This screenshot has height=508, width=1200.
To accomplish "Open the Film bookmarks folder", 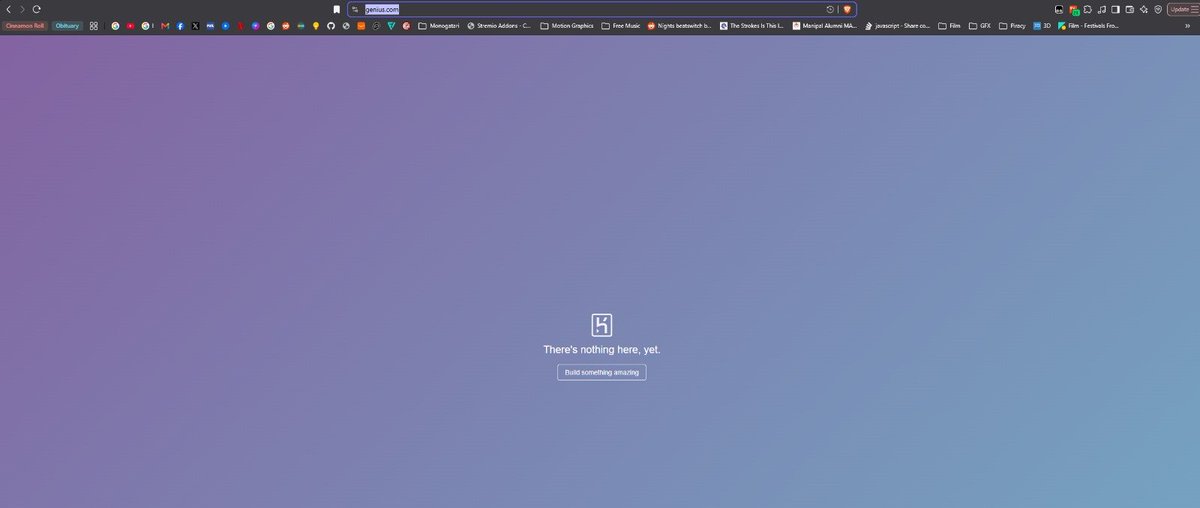I will pyautogui.click(x=949, y=26).
